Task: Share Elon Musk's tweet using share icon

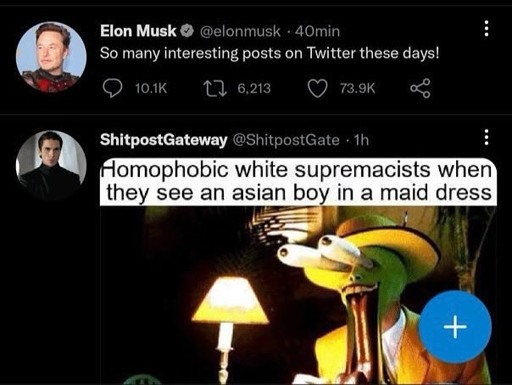Action: coord(420,88)
